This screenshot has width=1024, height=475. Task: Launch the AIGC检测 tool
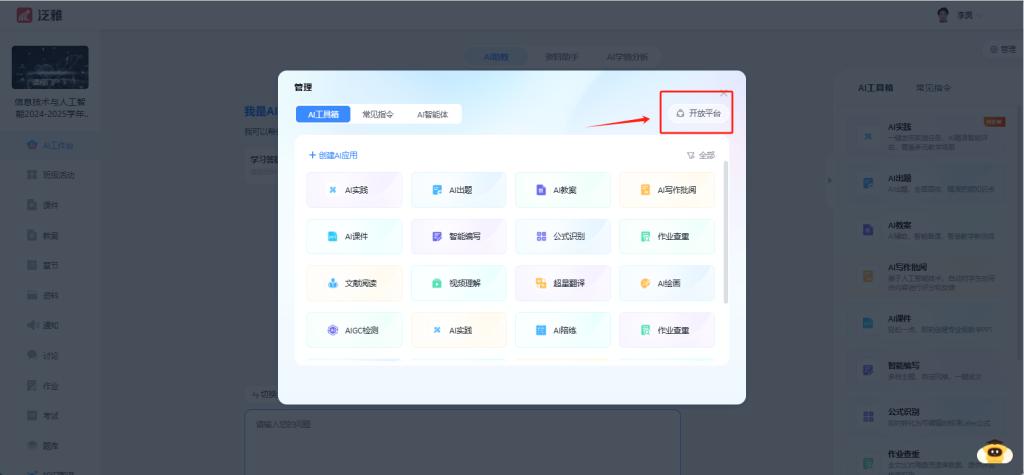[x=354, y=330]
